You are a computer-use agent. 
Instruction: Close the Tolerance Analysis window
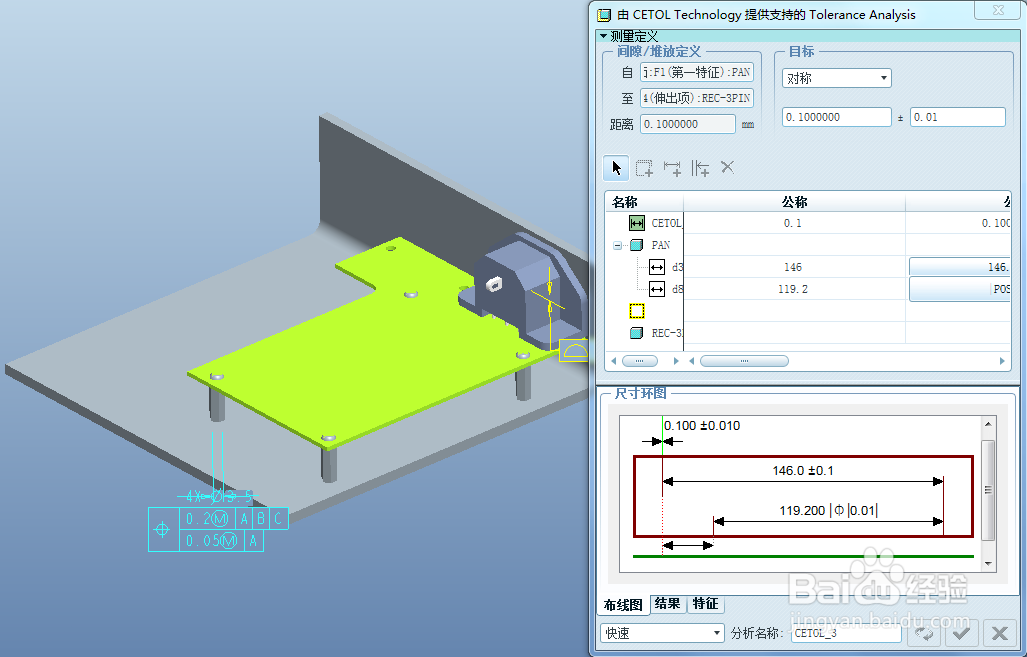998,10
